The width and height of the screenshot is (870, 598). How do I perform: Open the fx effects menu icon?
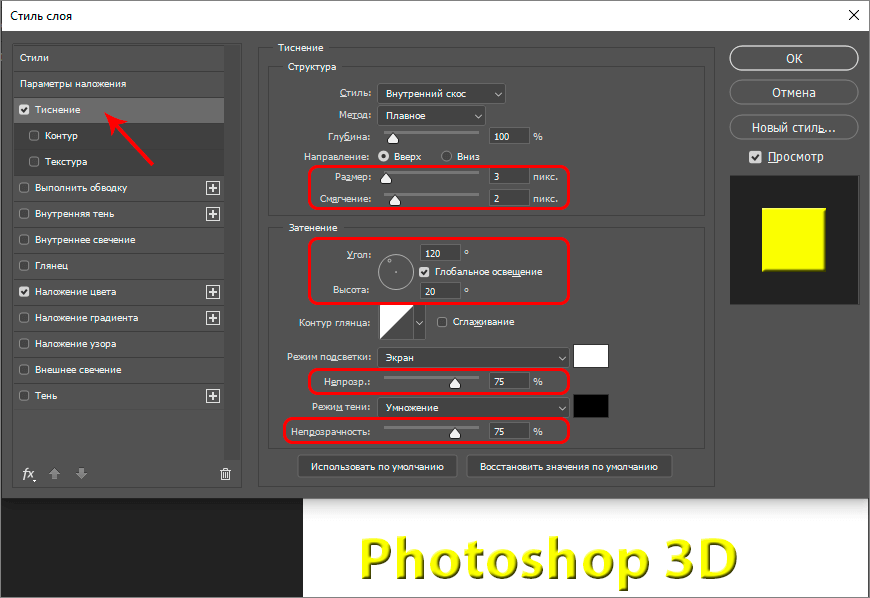tap(29, 474)
